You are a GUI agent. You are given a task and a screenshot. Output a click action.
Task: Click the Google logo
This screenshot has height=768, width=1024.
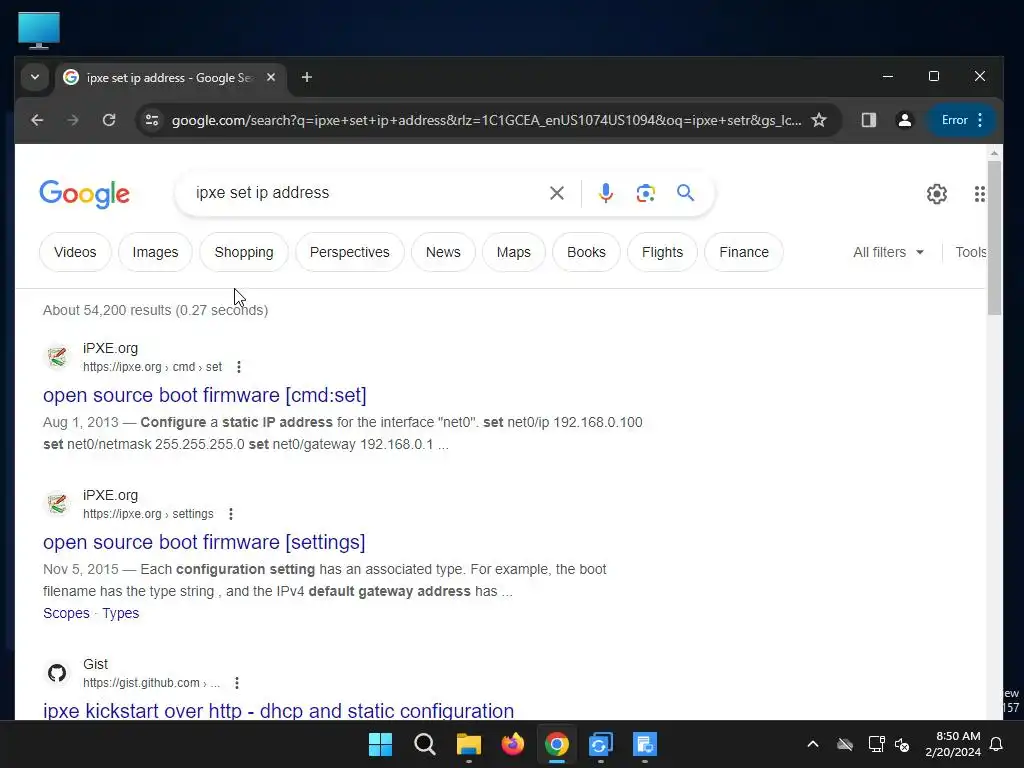click(84, 194)
